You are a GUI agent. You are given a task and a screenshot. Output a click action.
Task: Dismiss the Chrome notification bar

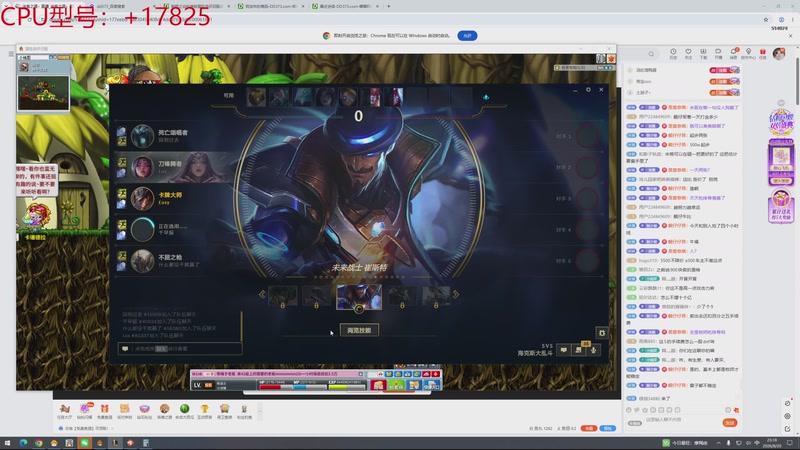coord(791,36)
